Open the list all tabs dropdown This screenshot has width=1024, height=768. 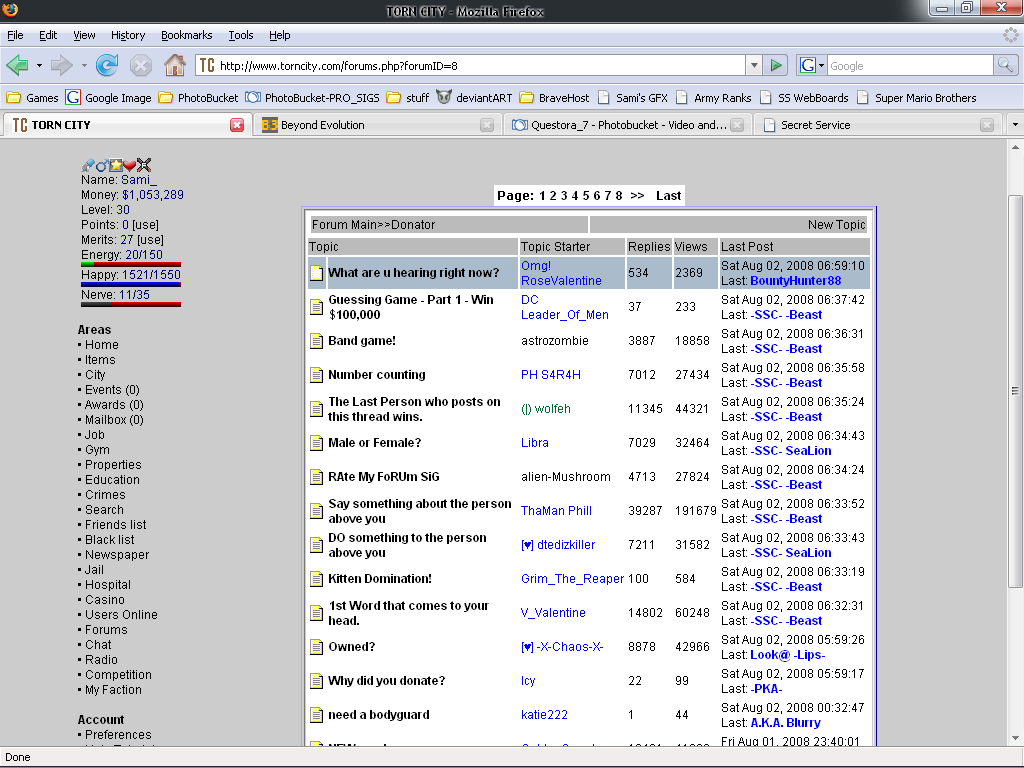click(1014, 125)
